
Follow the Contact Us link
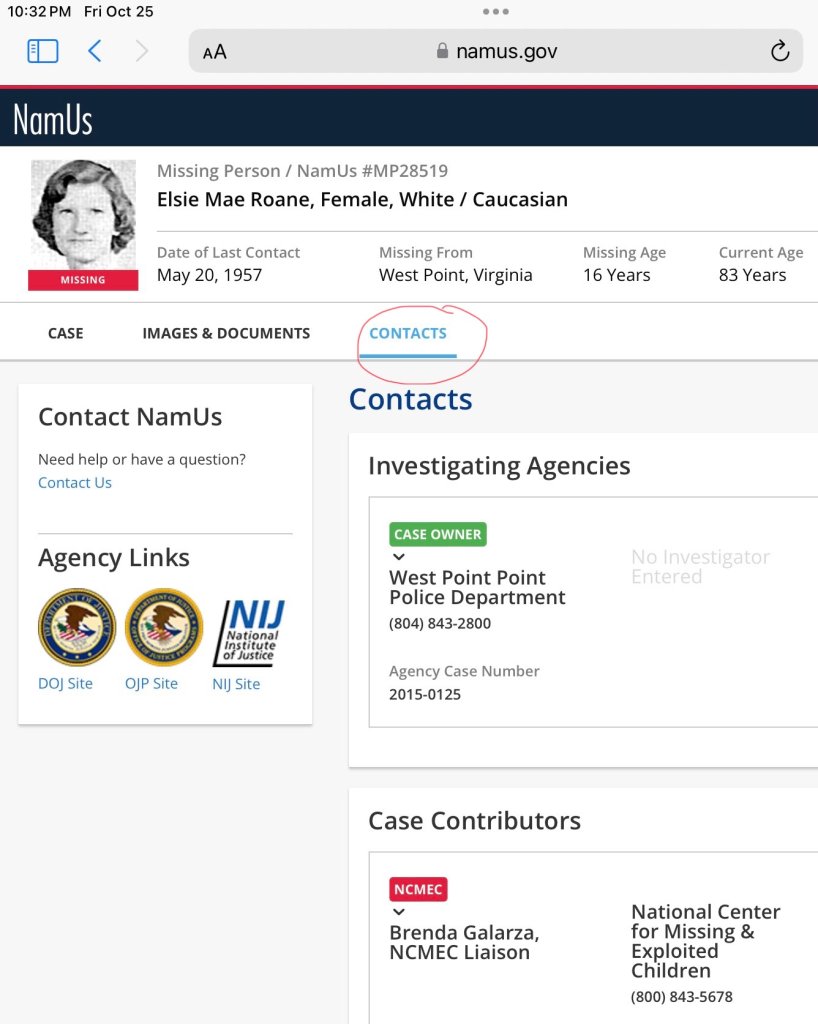75,483
